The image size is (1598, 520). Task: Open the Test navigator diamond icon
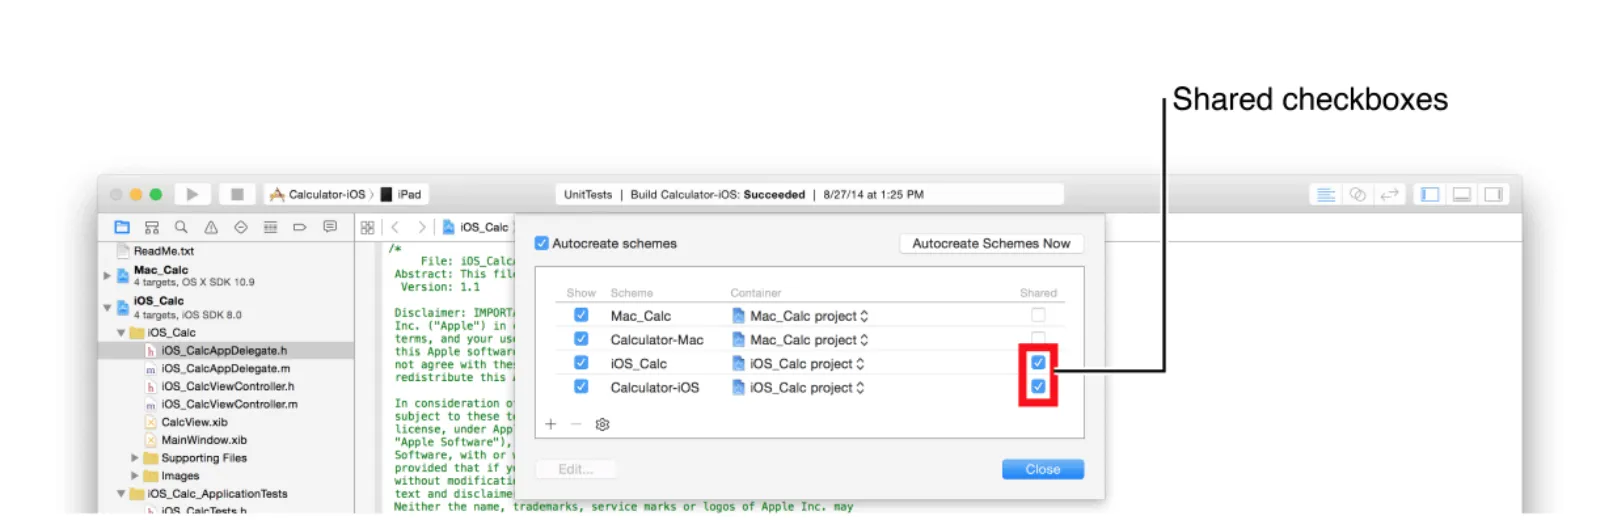click(x=240, y=227)
